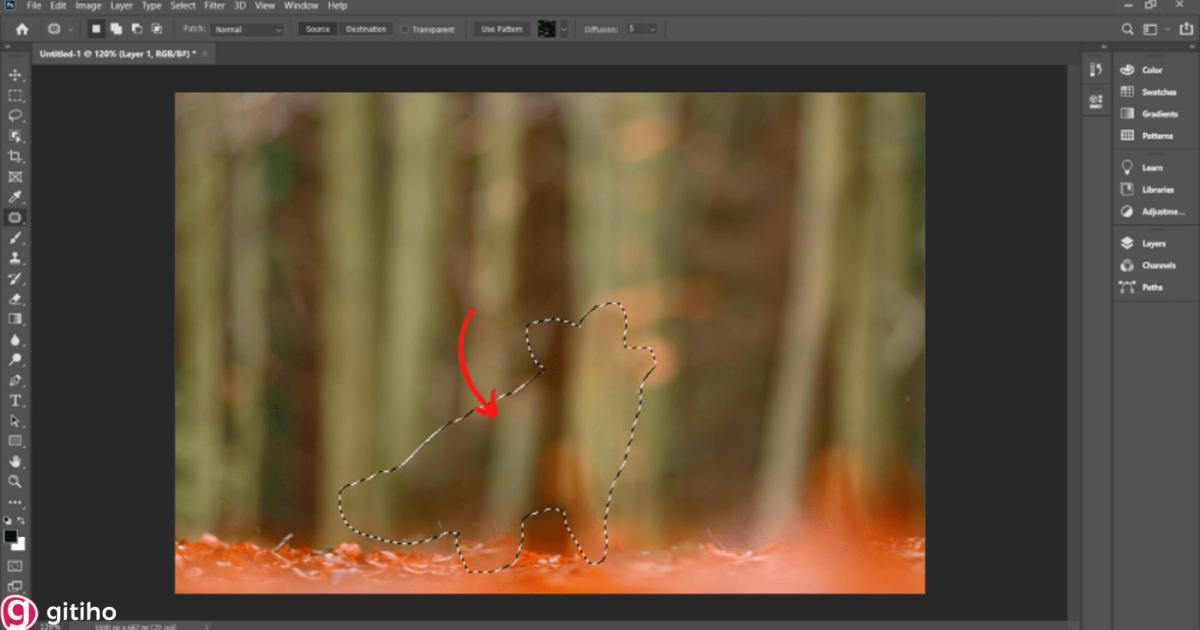Select the Move tool

pyautogui.click(x=14, y=74)
